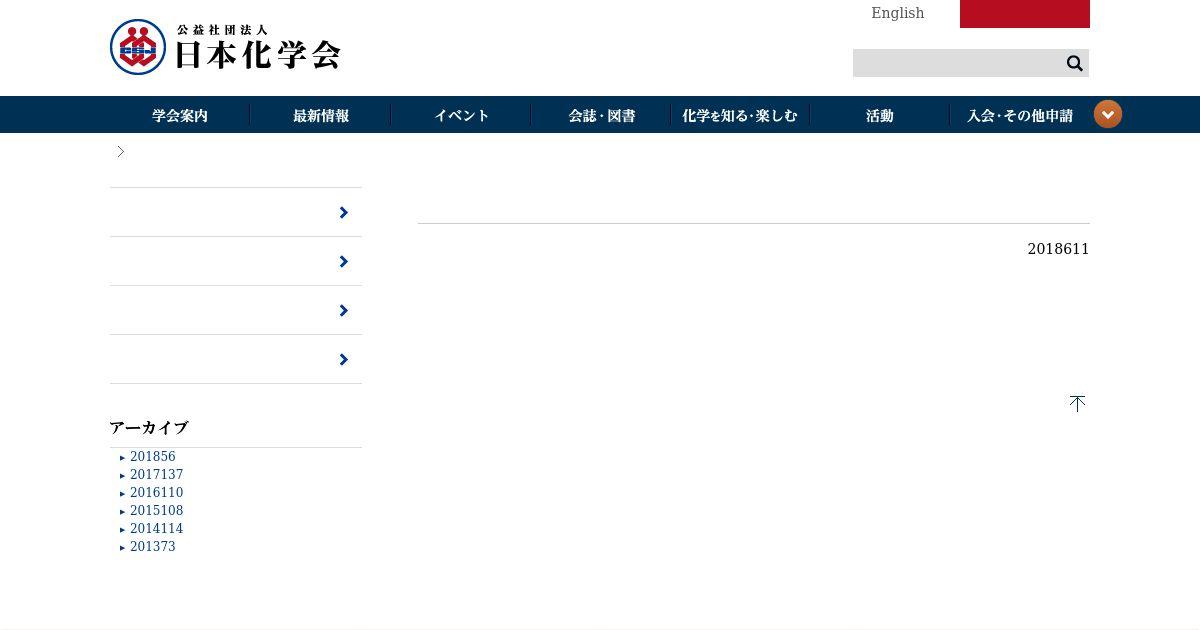This screenshot has height=630, width=1200.
Task: Open the 最新情報 menu
Action: pyautogui.click(x=320, y=115)
